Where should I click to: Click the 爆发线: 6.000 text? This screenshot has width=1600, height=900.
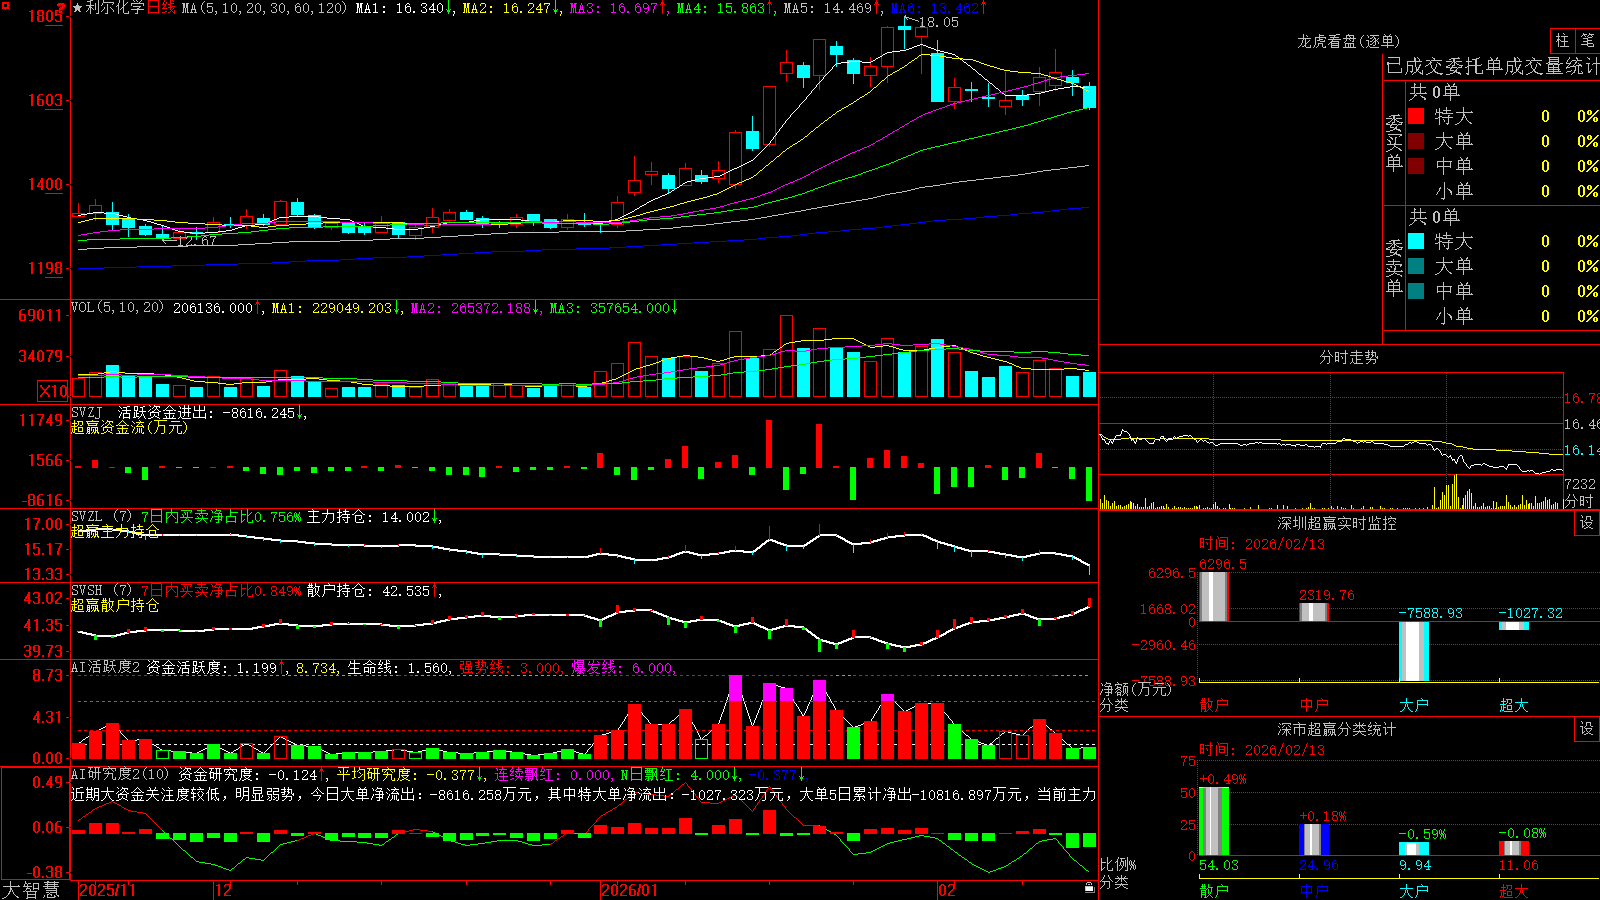[623, 667]
